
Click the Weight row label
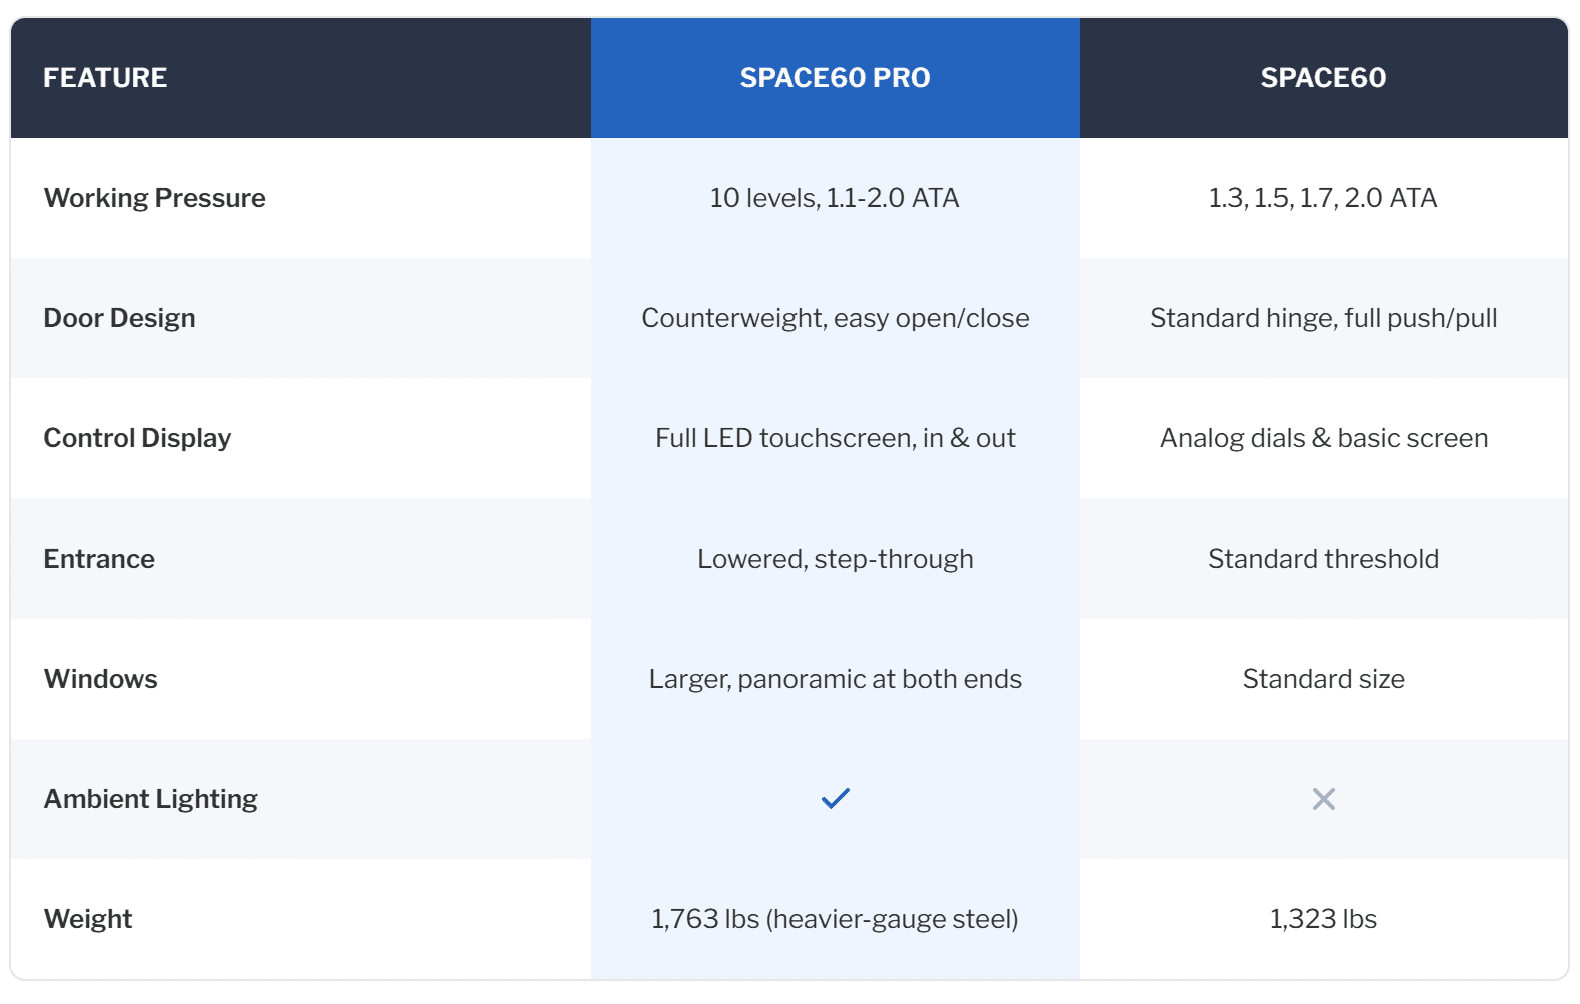click(88, 918)
